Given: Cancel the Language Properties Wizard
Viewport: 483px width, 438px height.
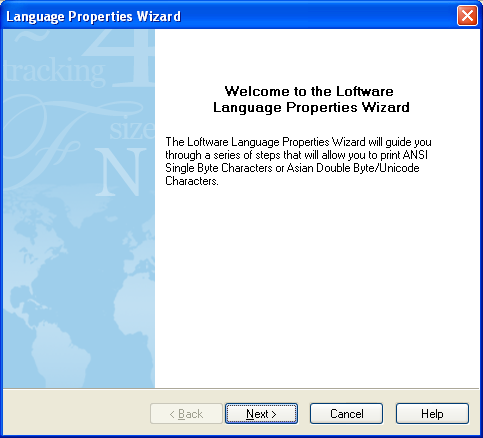Looking at the screenshot, I should [346, 414].
